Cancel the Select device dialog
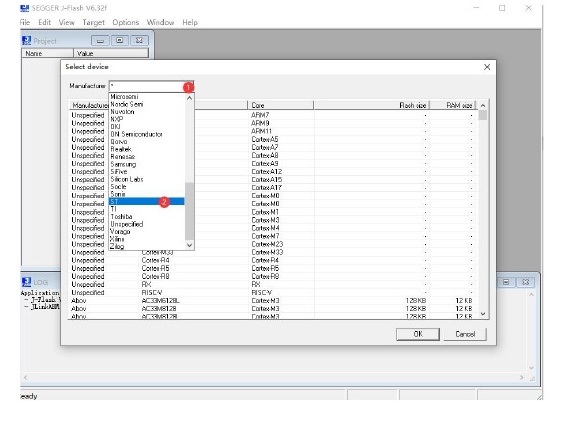This screenshot has width=561, height=422. [465, 334]
